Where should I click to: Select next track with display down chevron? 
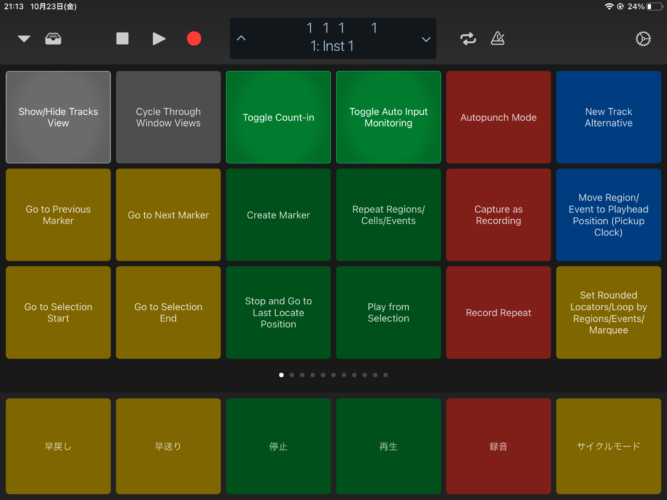pos(426,39)
